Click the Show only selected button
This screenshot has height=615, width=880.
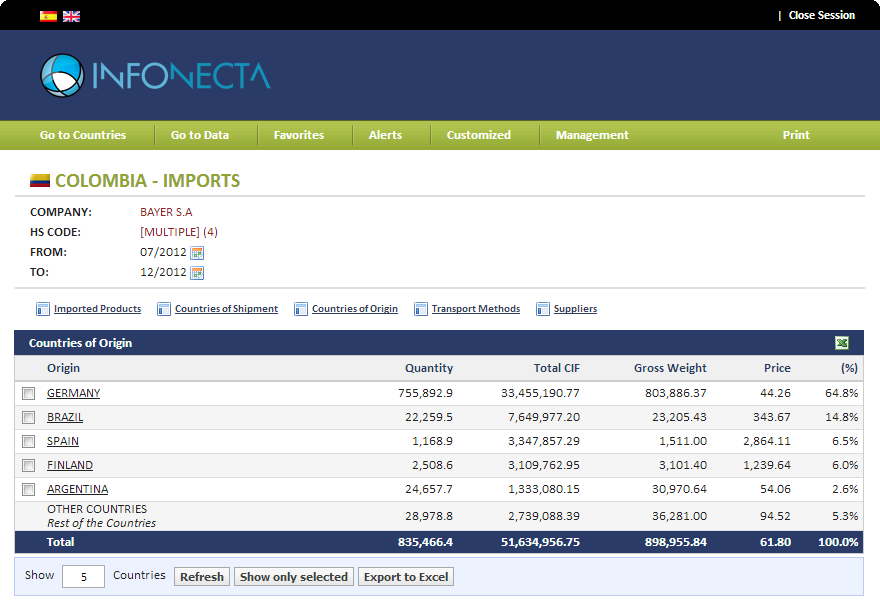tap(294, 577)
